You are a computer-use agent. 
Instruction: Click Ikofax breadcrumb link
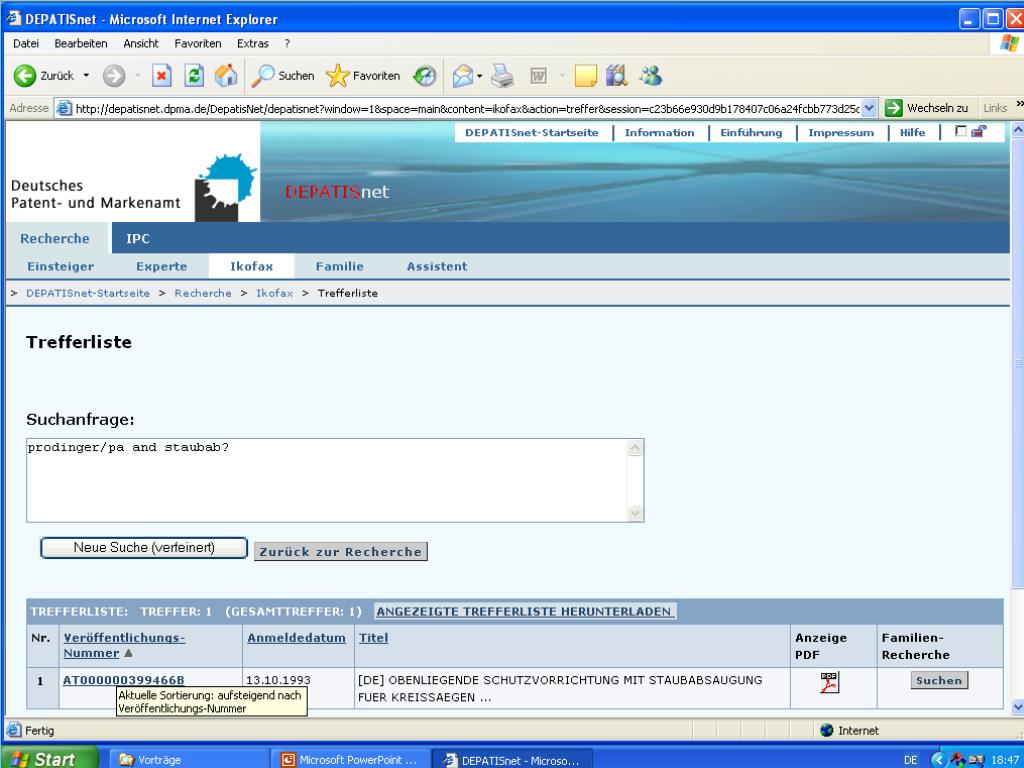(x=274, y=293)
